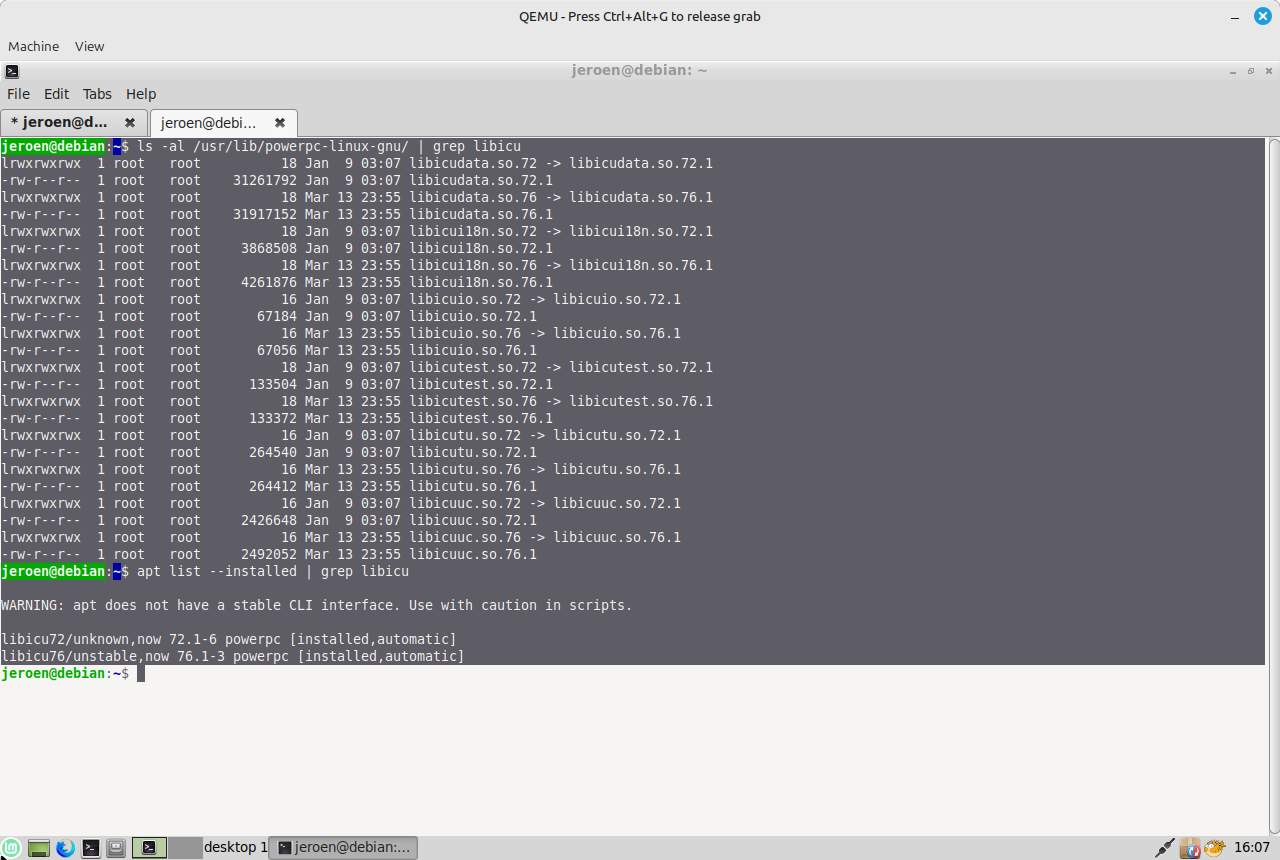This screenshot has height=860, width=1280.
Task: Click the terminal window icon in titlebar
Action: click(11, 71)
